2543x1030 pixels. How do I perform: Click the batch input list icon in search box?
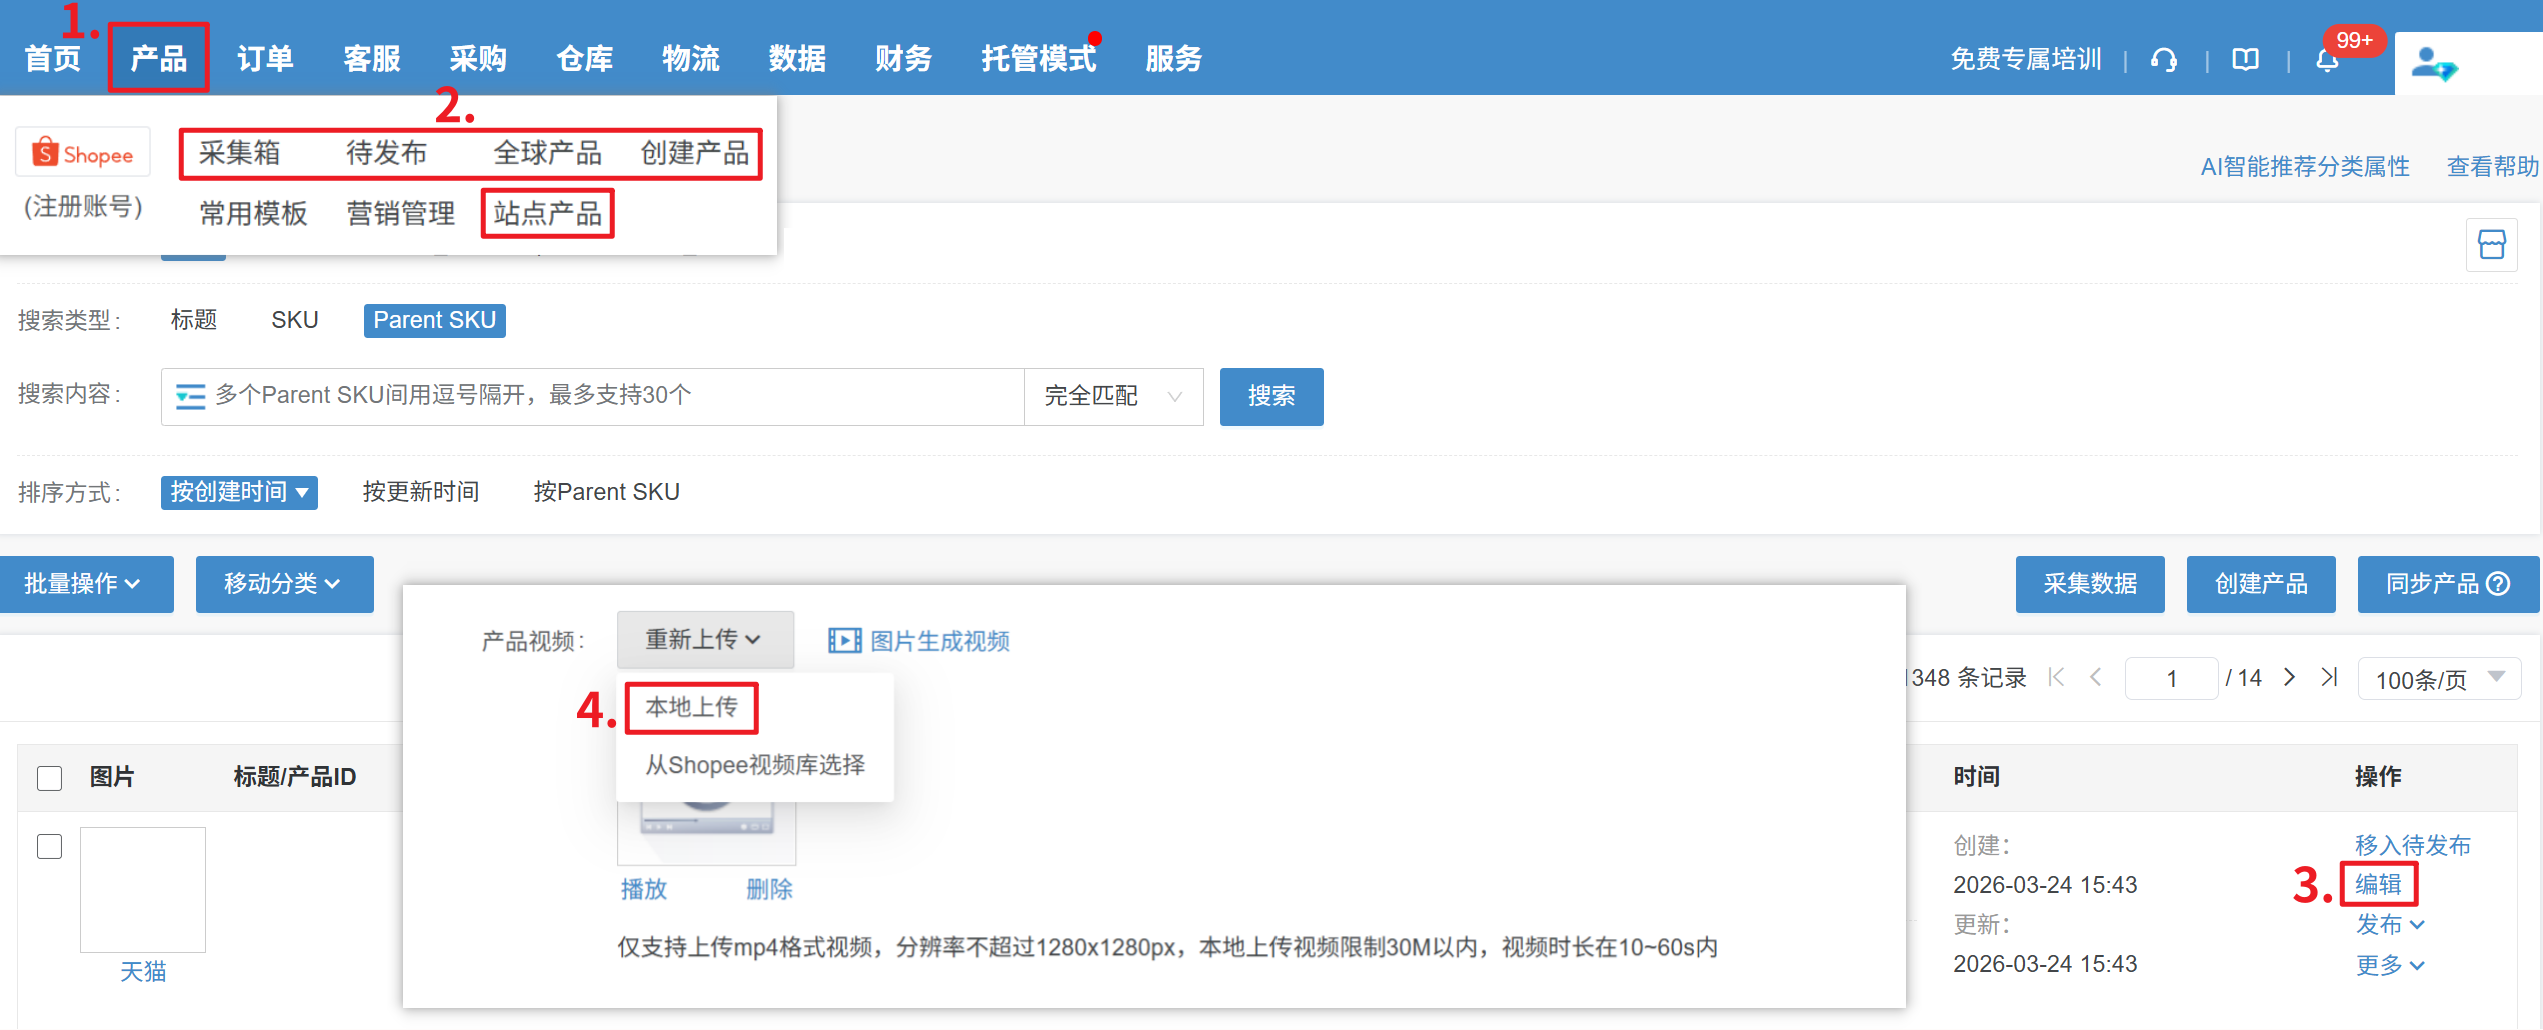[x=190, y=397]
